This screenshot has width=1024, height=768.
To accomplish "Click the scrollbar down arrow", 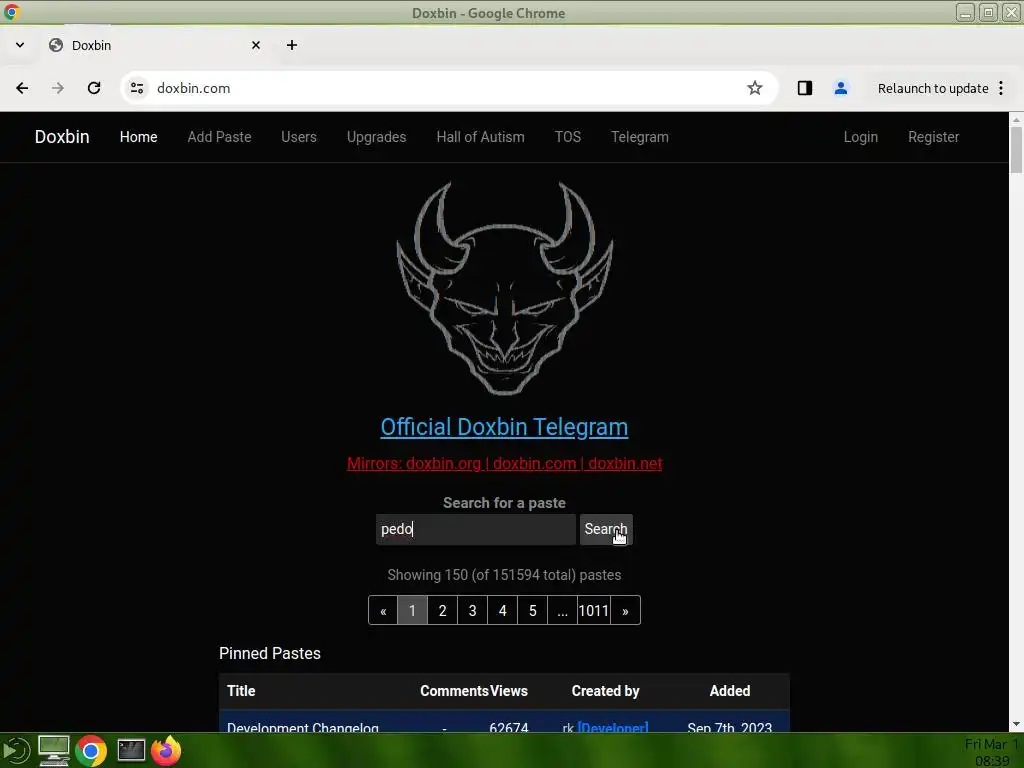I will (x=1016, y=724).
